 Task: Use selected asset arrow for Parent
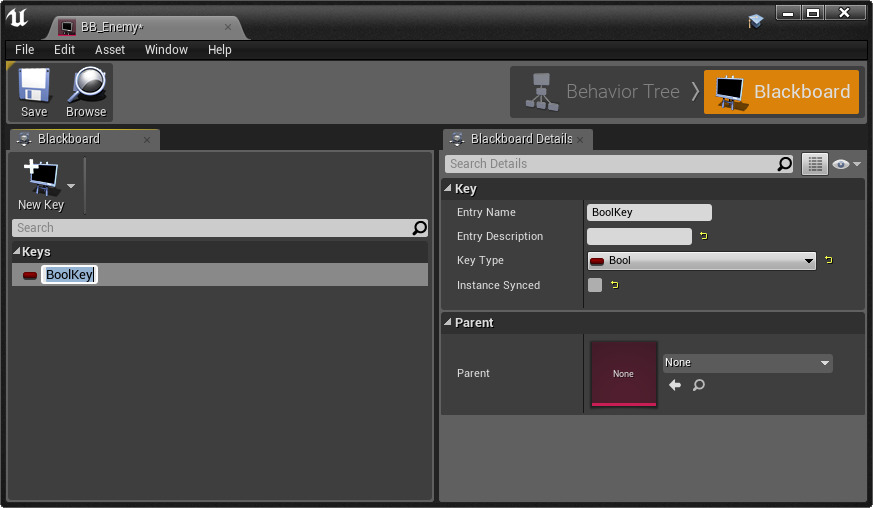(x=675, y=385)
